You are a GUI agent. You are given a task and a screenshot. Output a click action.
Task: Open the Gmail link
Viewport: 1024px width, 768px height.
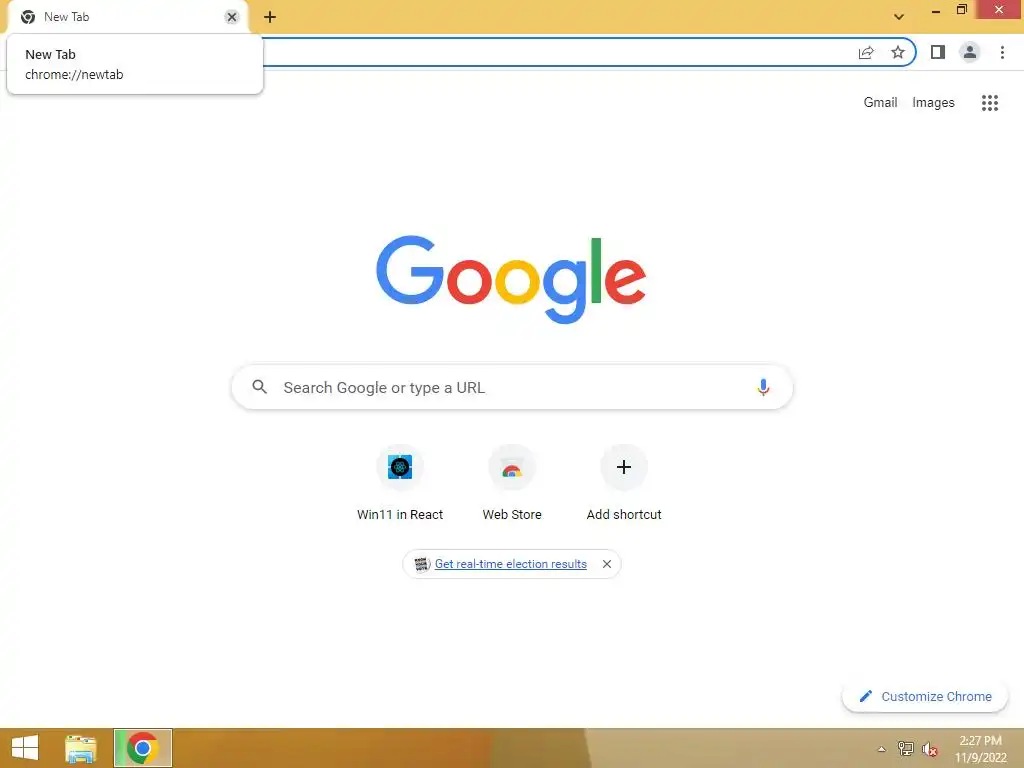tap(880, 103)
